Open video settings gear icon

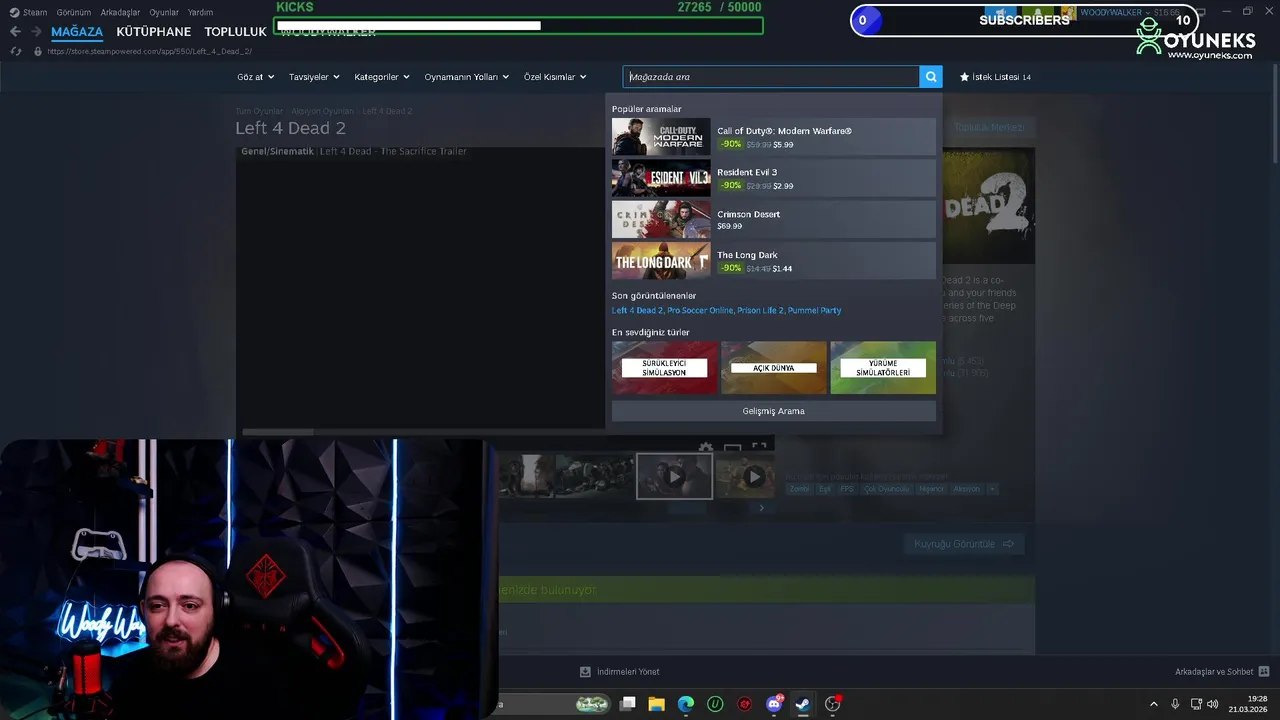tap(706, 448)
